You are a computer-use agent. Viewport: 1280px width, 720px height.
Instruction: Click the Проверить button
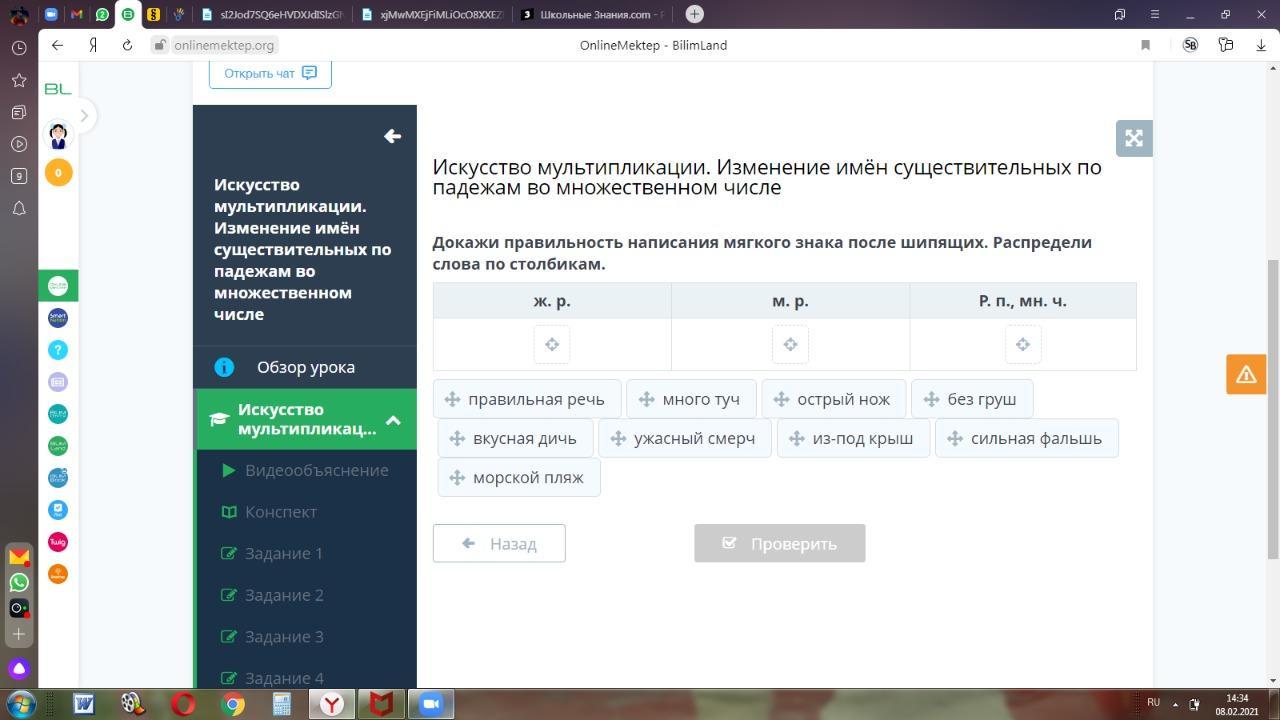pyautogui.click(x=780, y=543)
